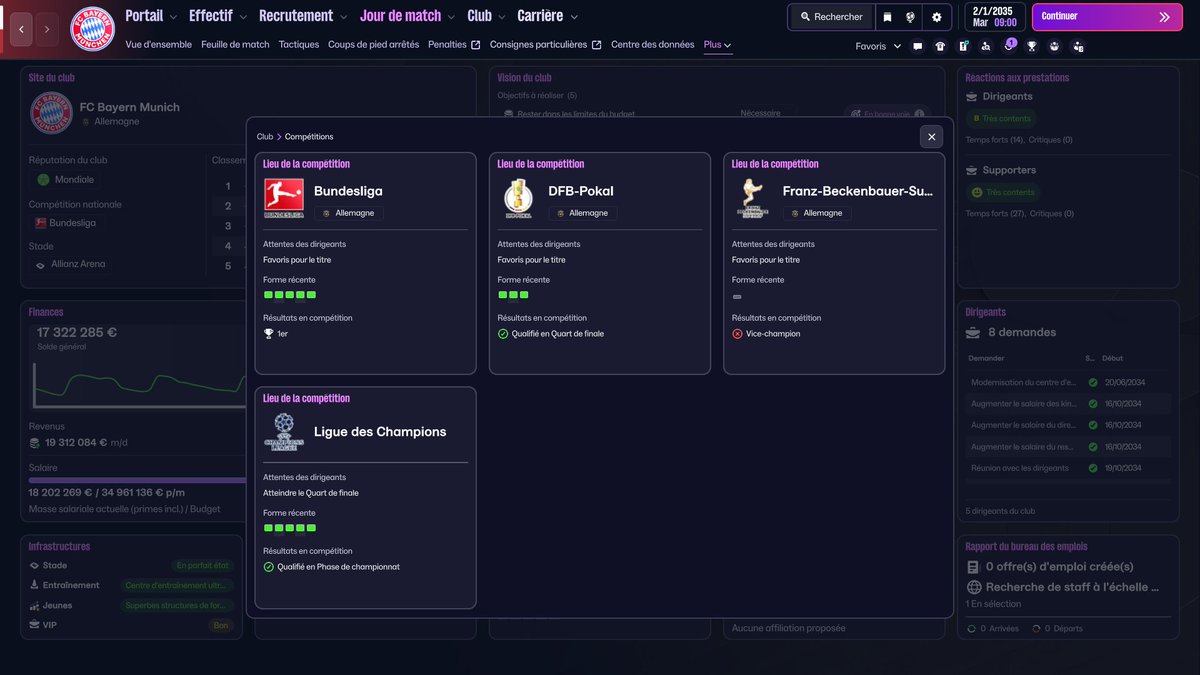The height and width of the screenshot is (675, 1200).
Task: Open the shortcut icon with notification badge 1
Action: (x=1009, y=46)
